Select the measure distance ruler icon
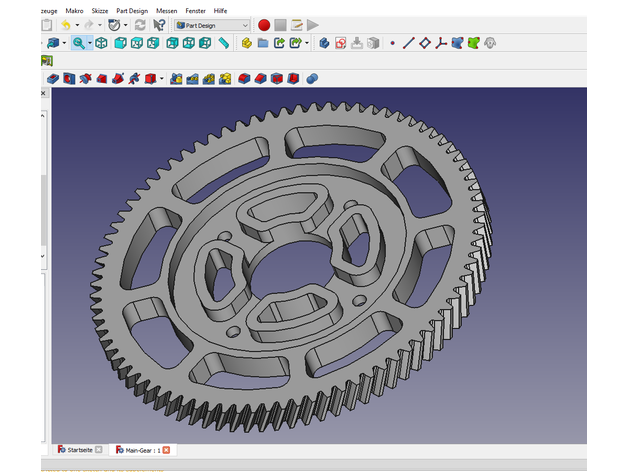The image size is (628, 472). [x=223, y=43]
